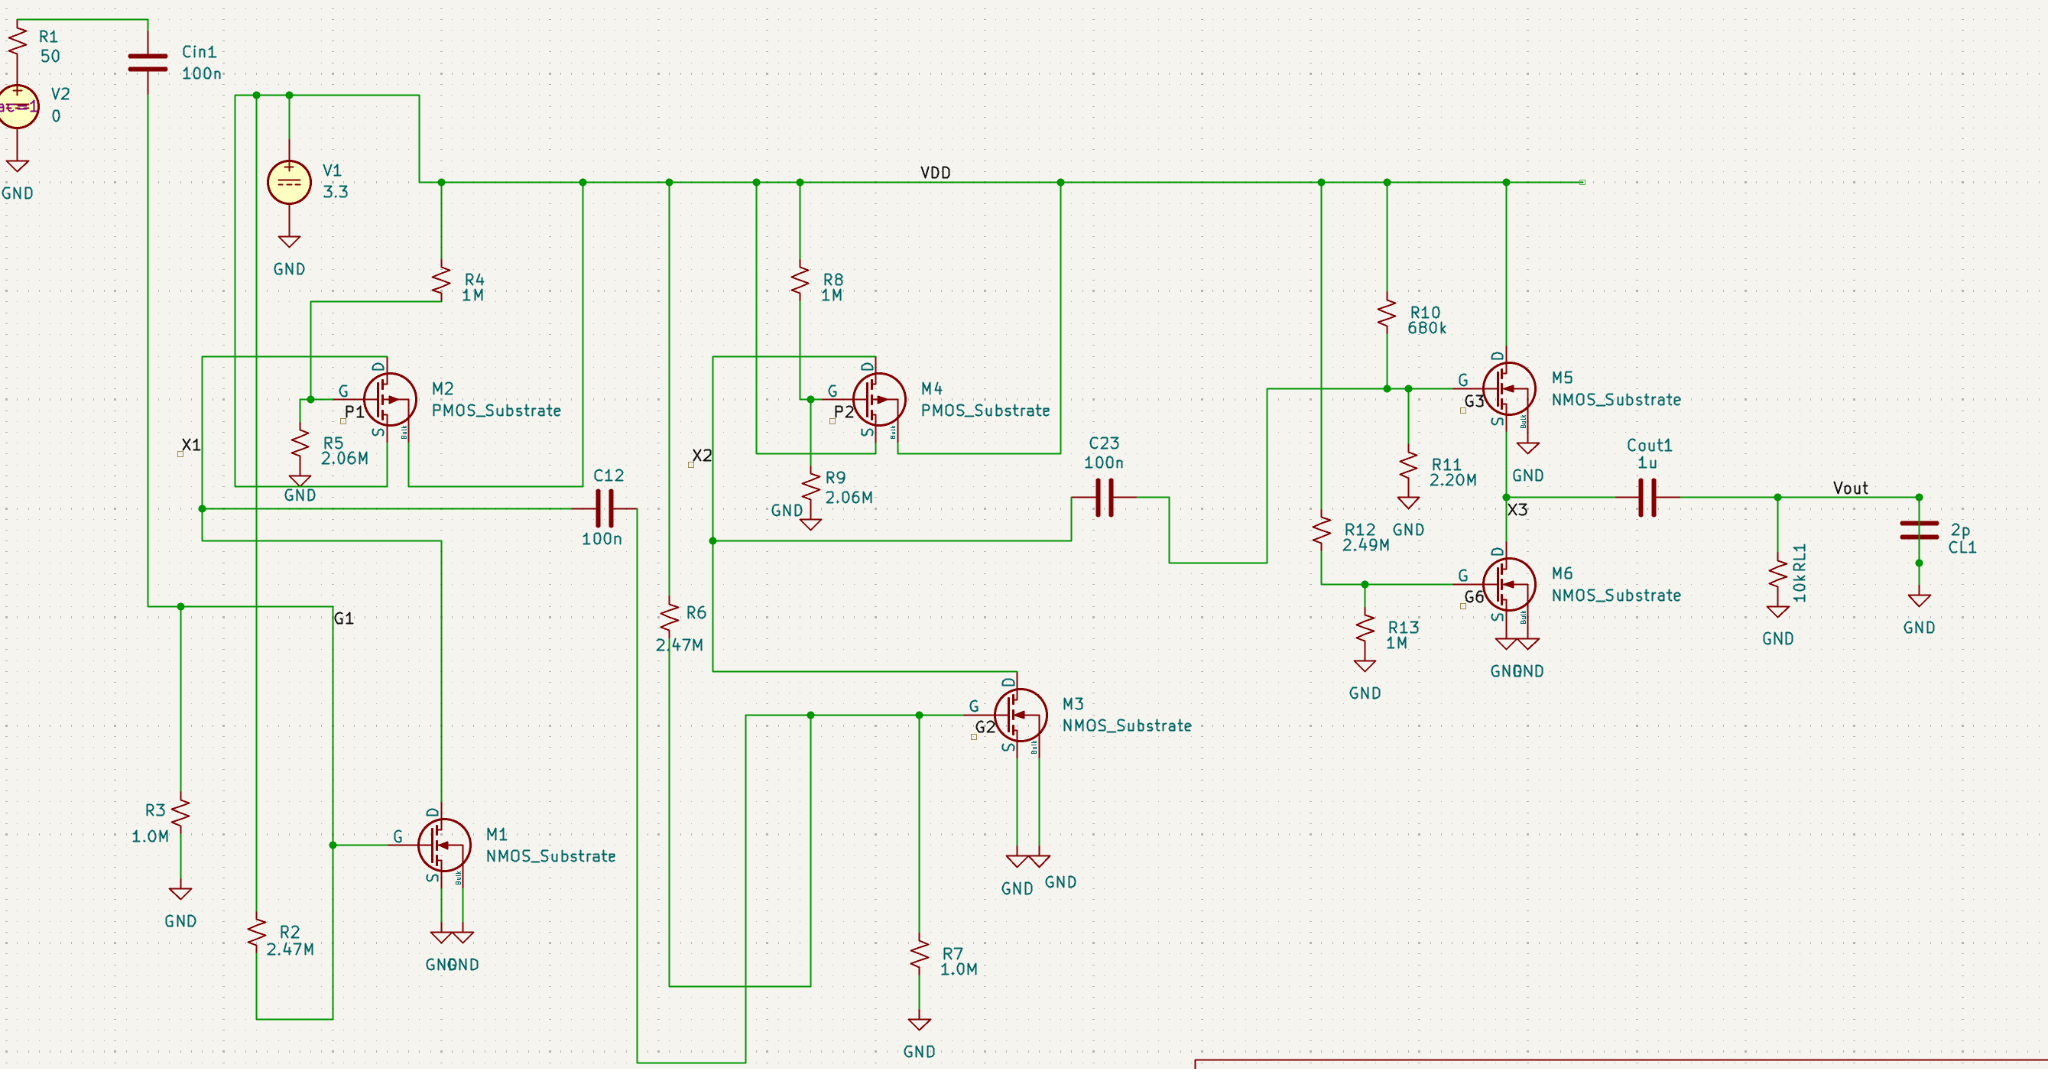Click the junction dot at node X3

(1506, 497)
